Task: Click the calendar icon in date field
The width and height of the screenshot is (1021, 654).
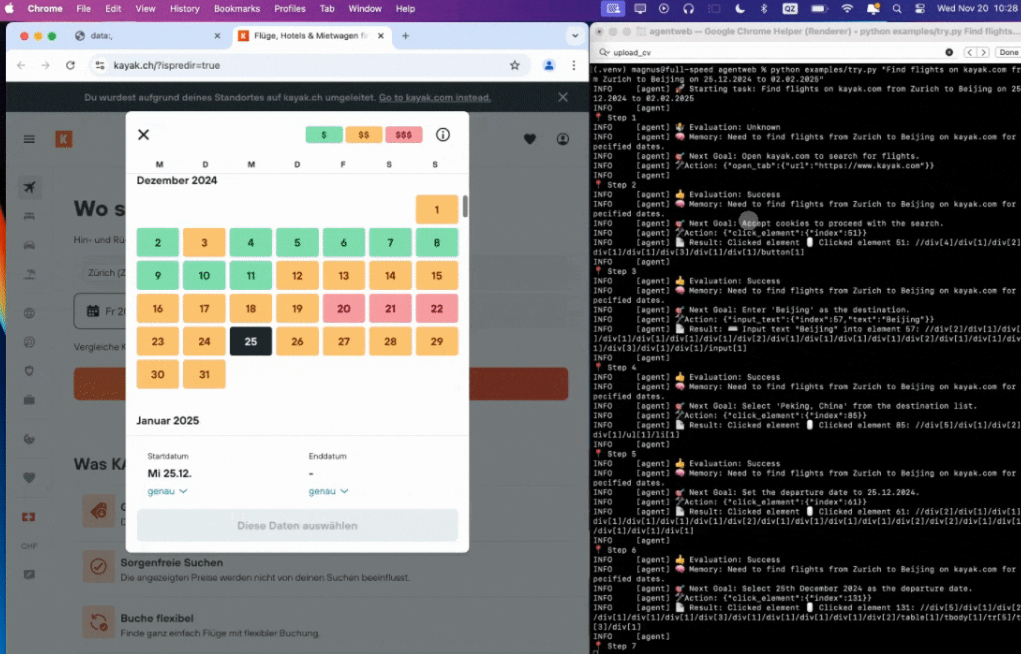Action: (x=92, y=311)
